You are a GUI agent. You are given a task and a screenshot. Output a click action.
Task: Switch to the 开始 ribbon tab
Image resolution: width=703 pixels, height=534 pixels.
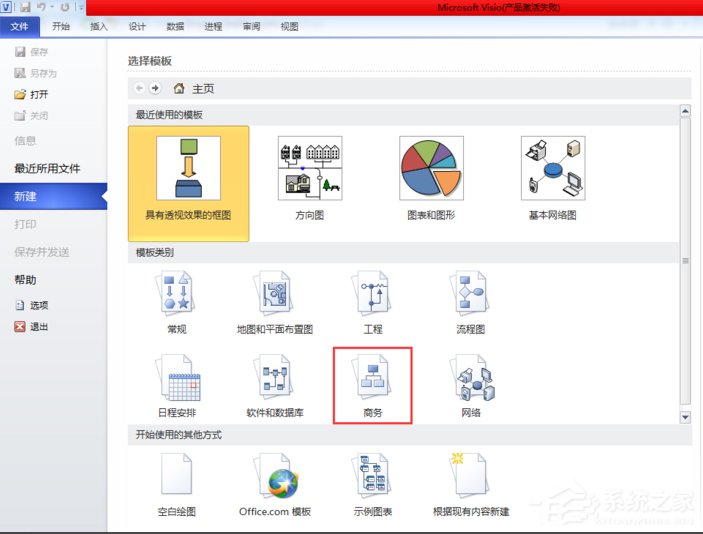[61, 26]
